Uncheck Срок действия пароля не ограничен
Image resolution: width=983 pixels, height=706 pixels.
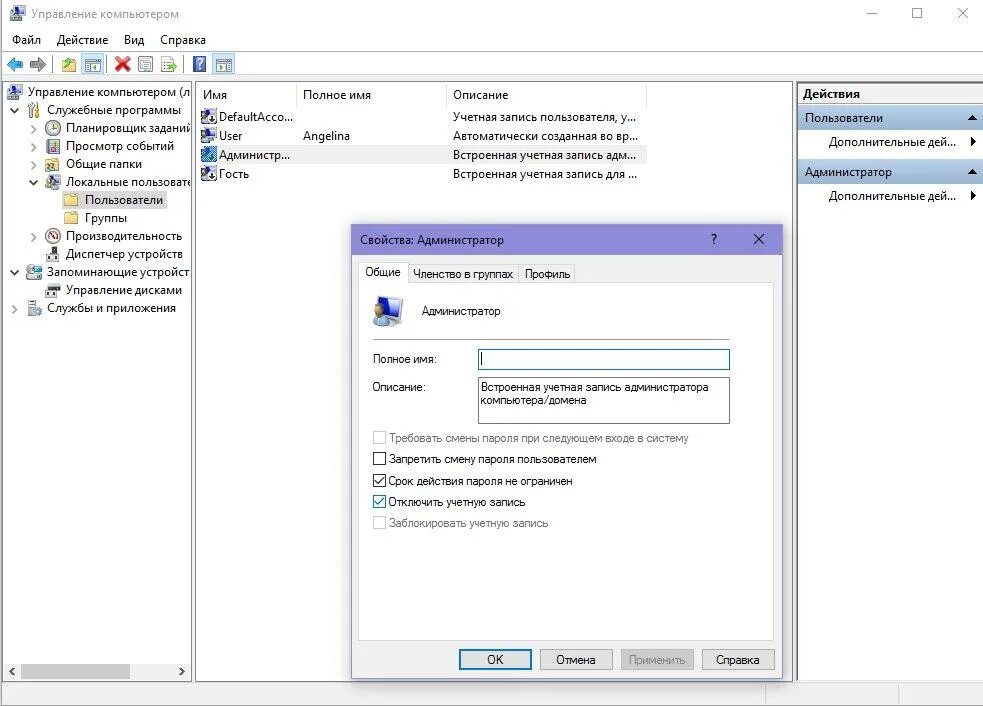[x=379, y=481]
